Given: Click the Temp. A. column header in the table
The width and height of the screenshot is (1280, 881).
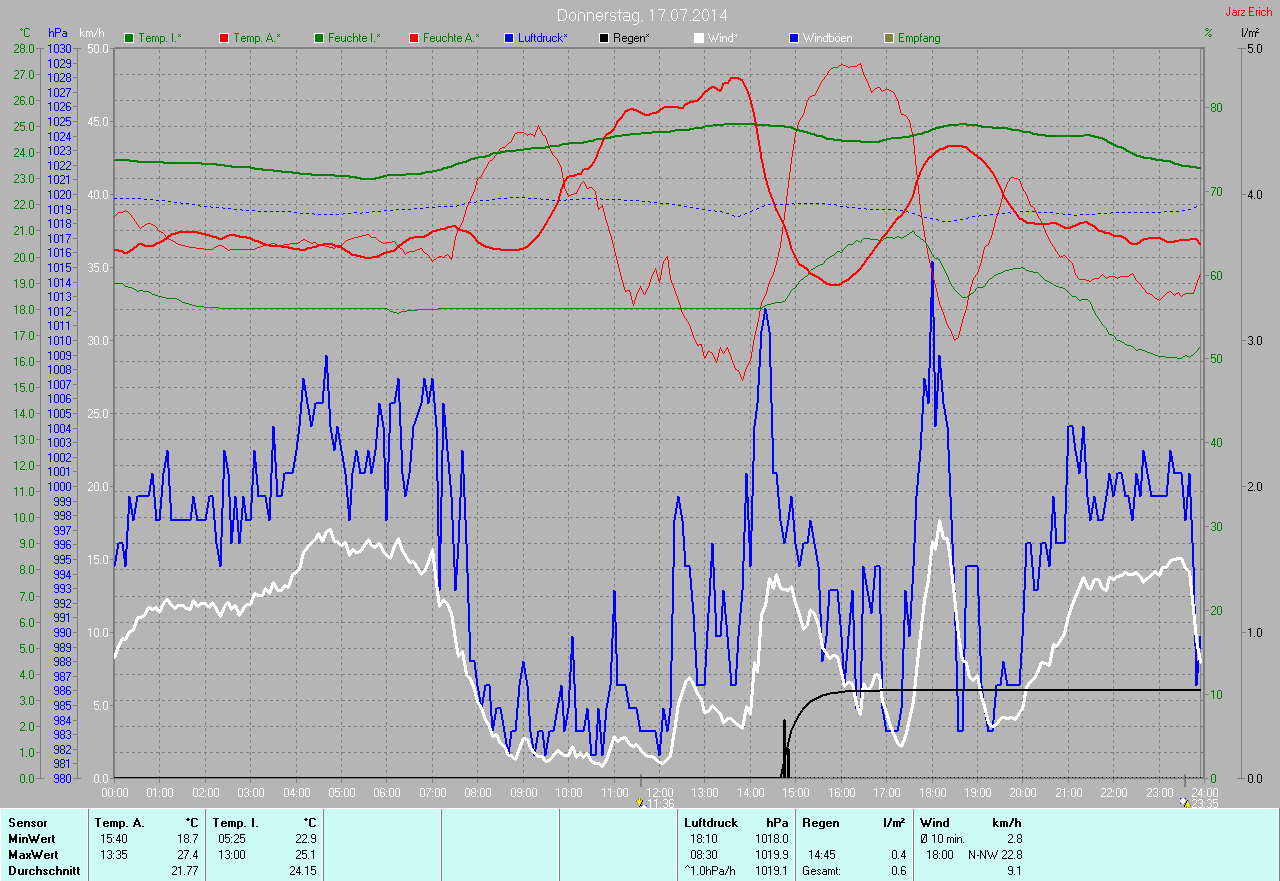Looking at the screenshot, I should click(120, 823).
